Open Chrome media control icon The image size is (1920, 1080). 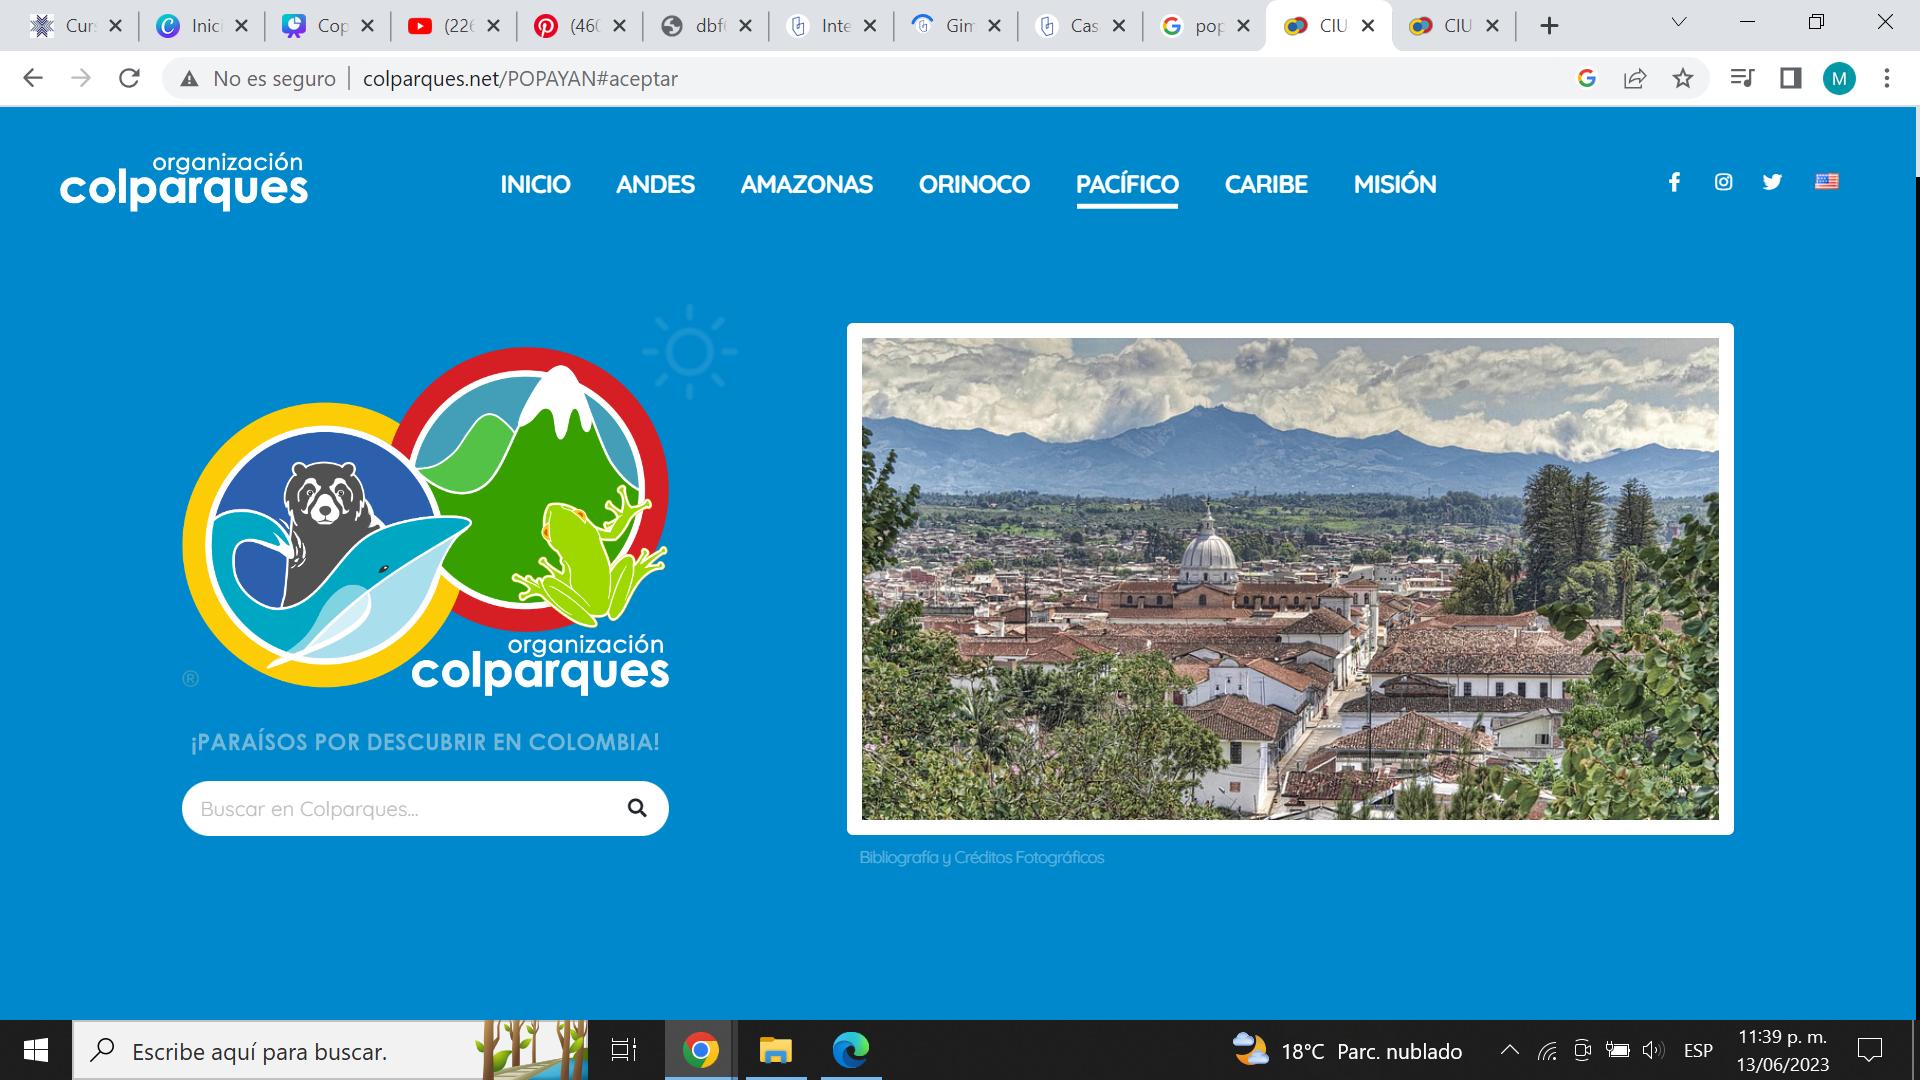tap(1742, 79)
